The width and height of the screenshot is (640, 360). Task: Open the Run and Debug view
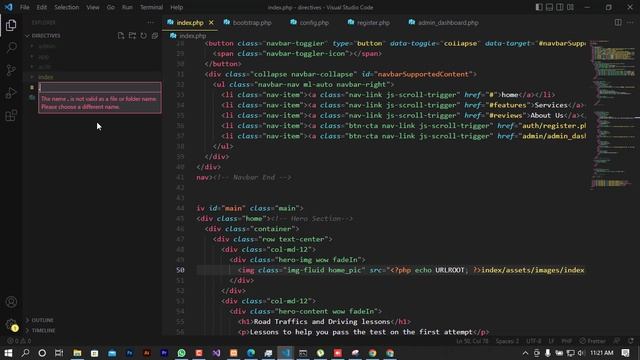tap(11, 93)
